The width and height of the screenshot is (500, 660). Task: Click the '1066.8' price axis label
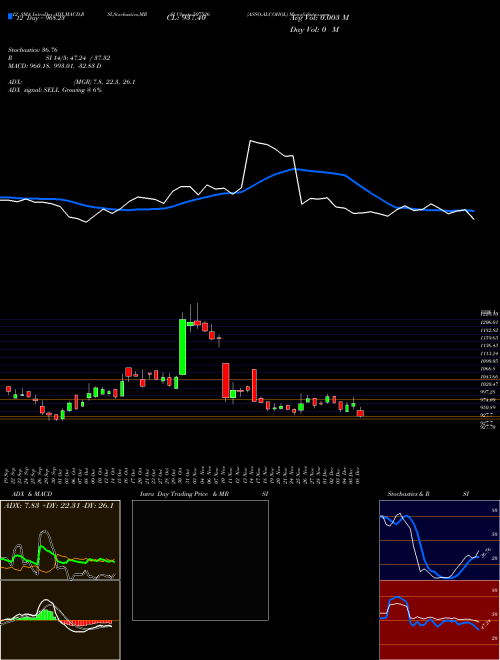click(x=490, y=369)
